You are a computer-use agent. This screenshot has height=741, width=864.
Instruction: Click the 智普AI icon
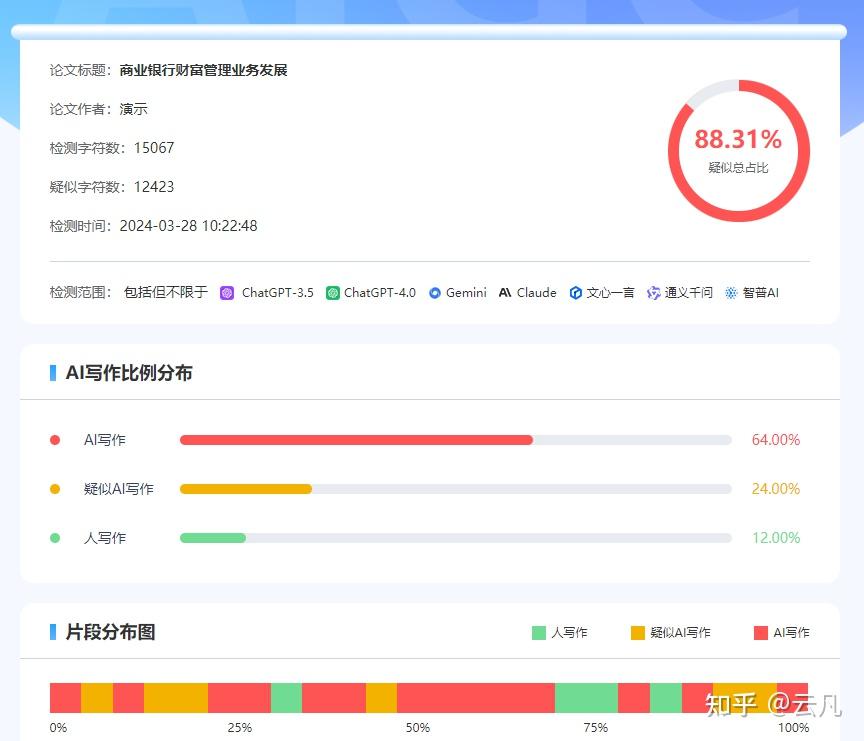pos(731,292)
